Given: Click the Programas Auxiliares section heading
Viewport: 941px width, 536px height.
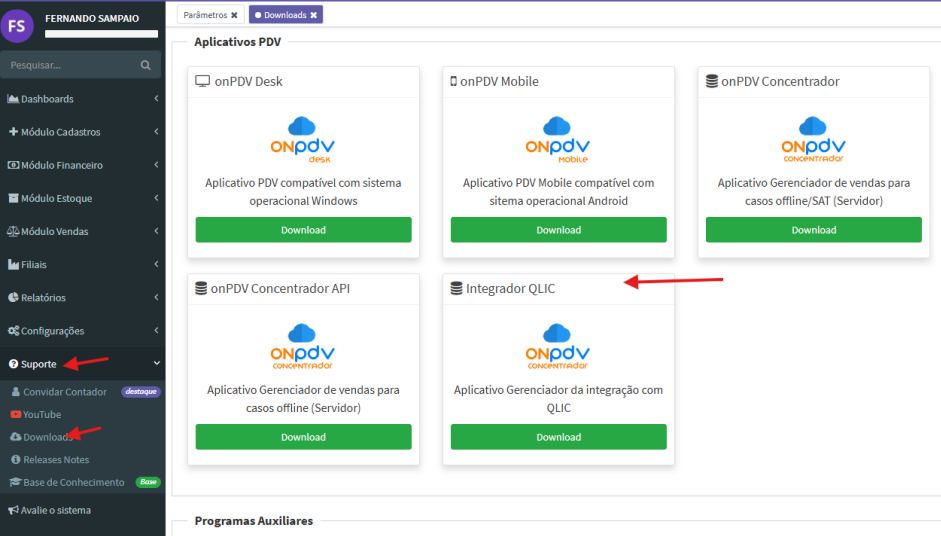Looking at the screenshot, I should pos(254,521).
